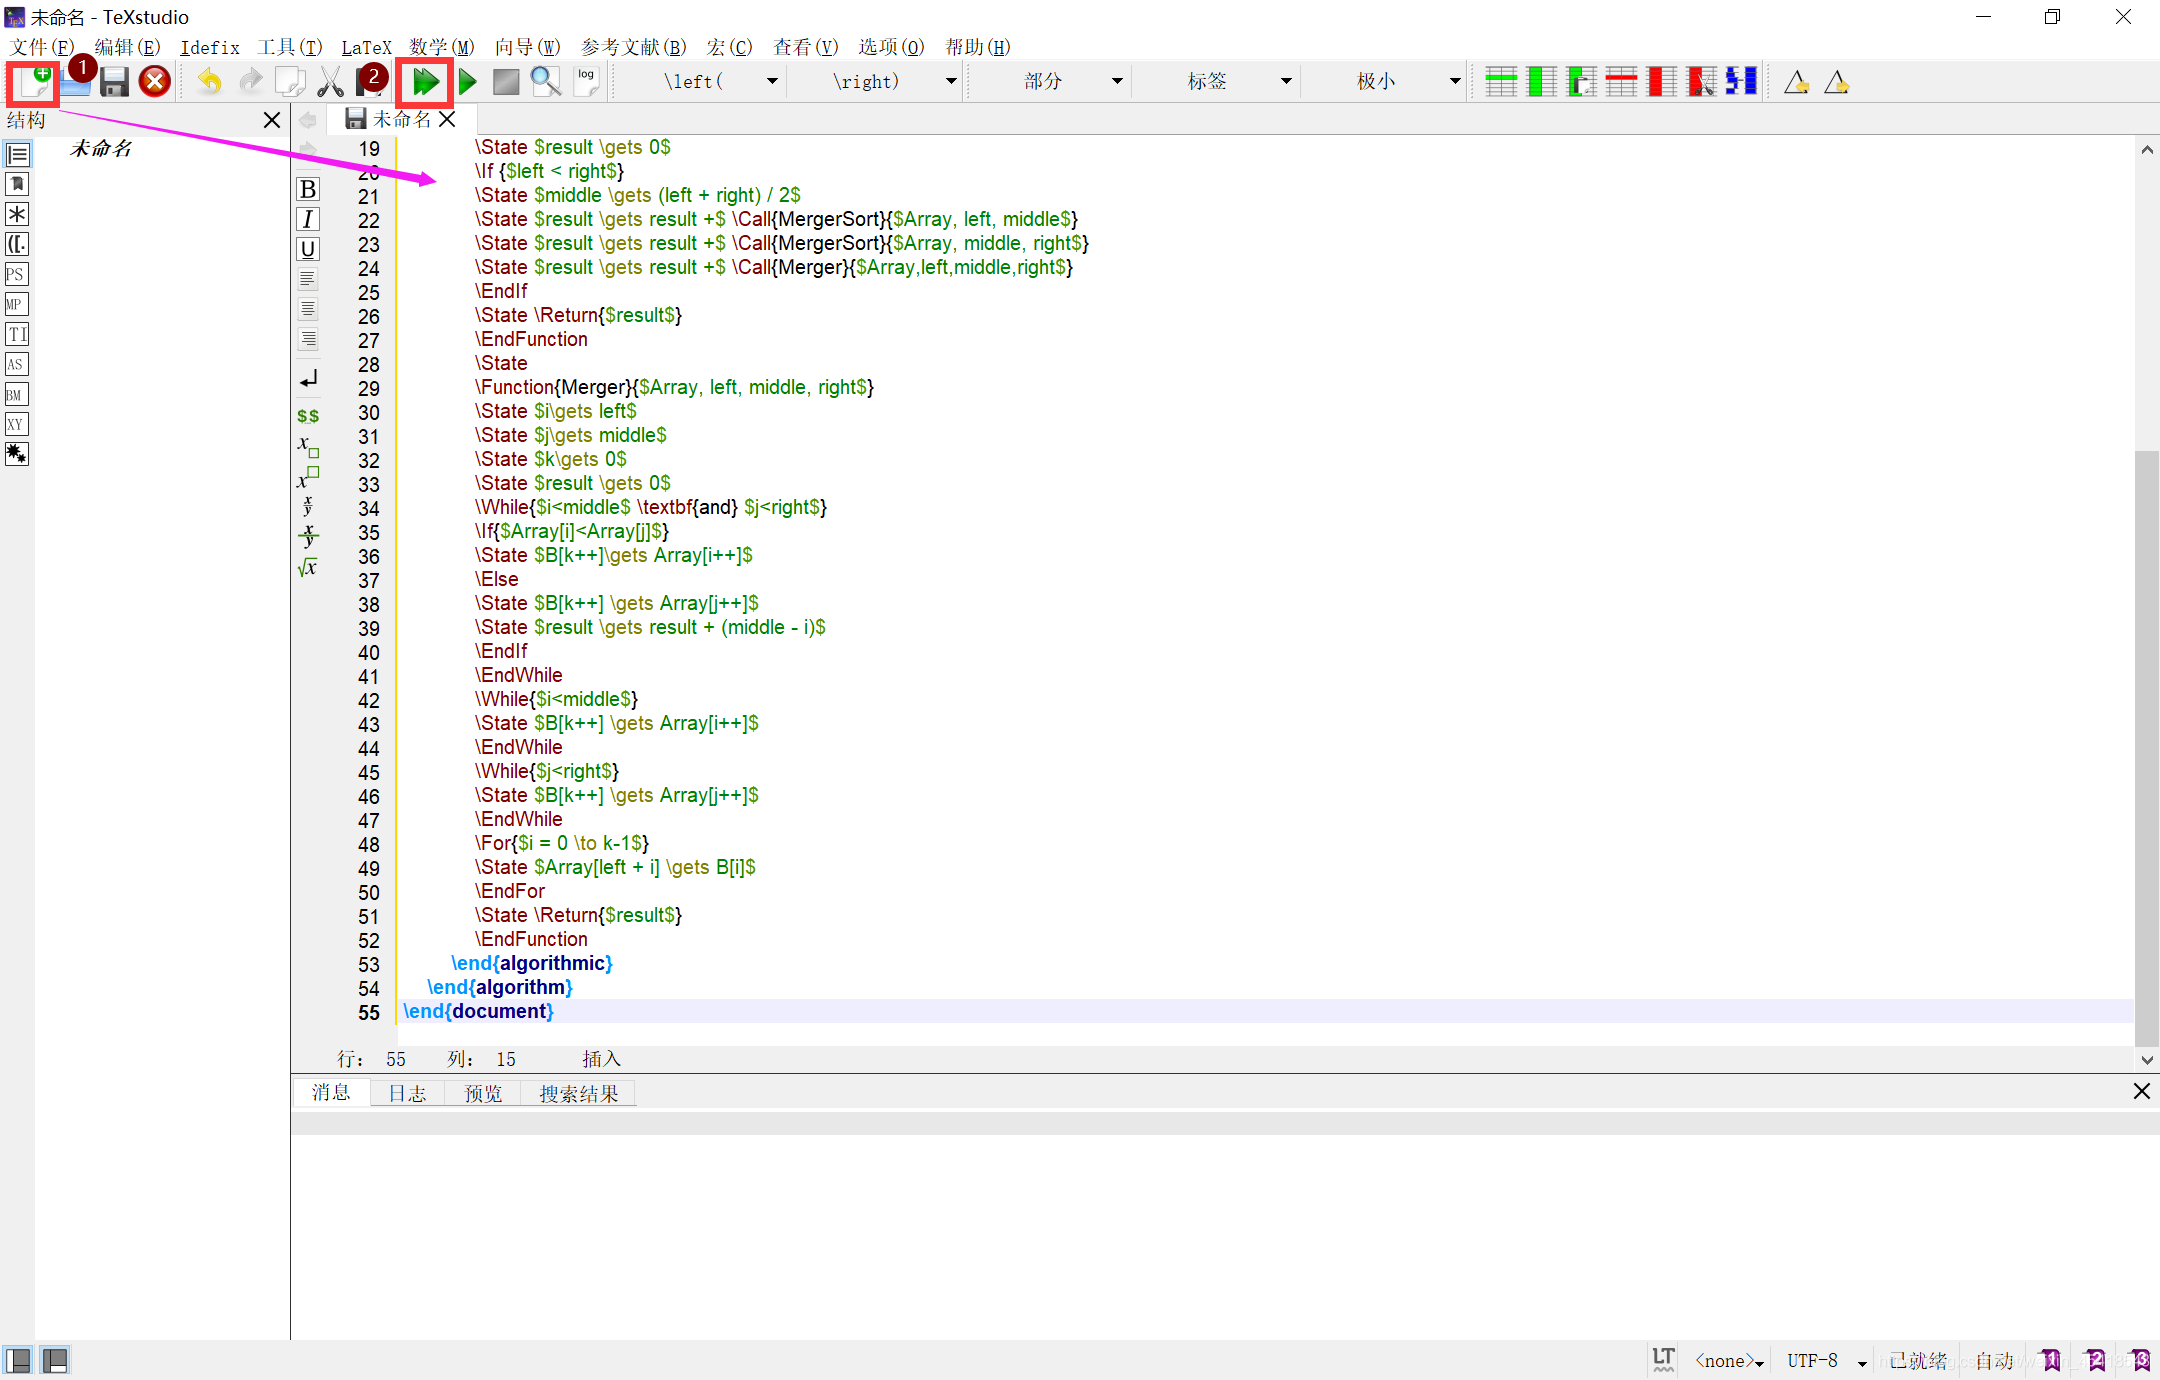View the log file icon
2160x1380 pixels.
coord(586,82)
